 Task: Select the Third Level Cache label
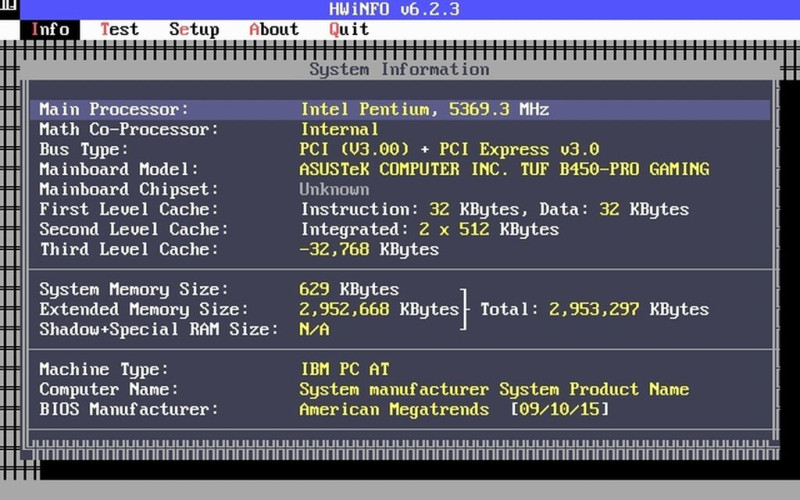click(129, 249)
